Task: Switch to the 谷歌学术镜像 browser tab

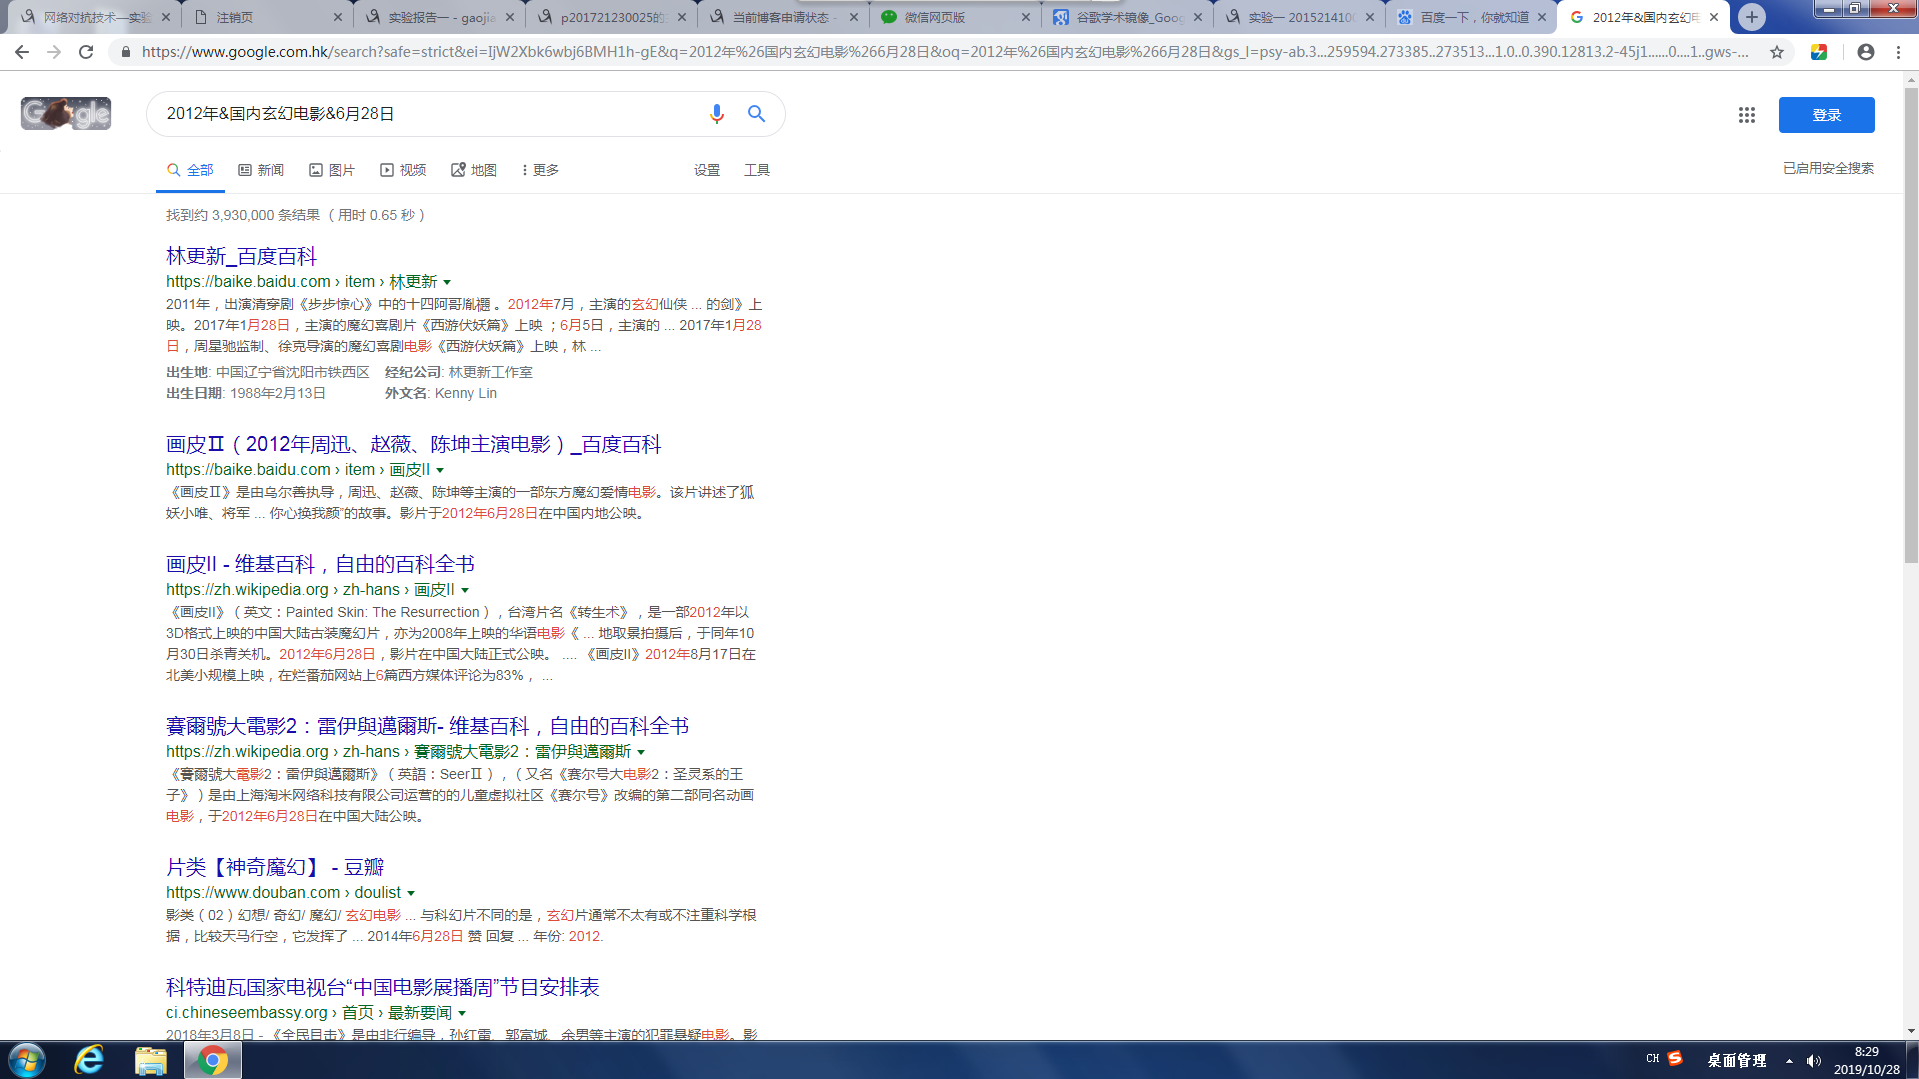Action: click(x=1127, y=17)
